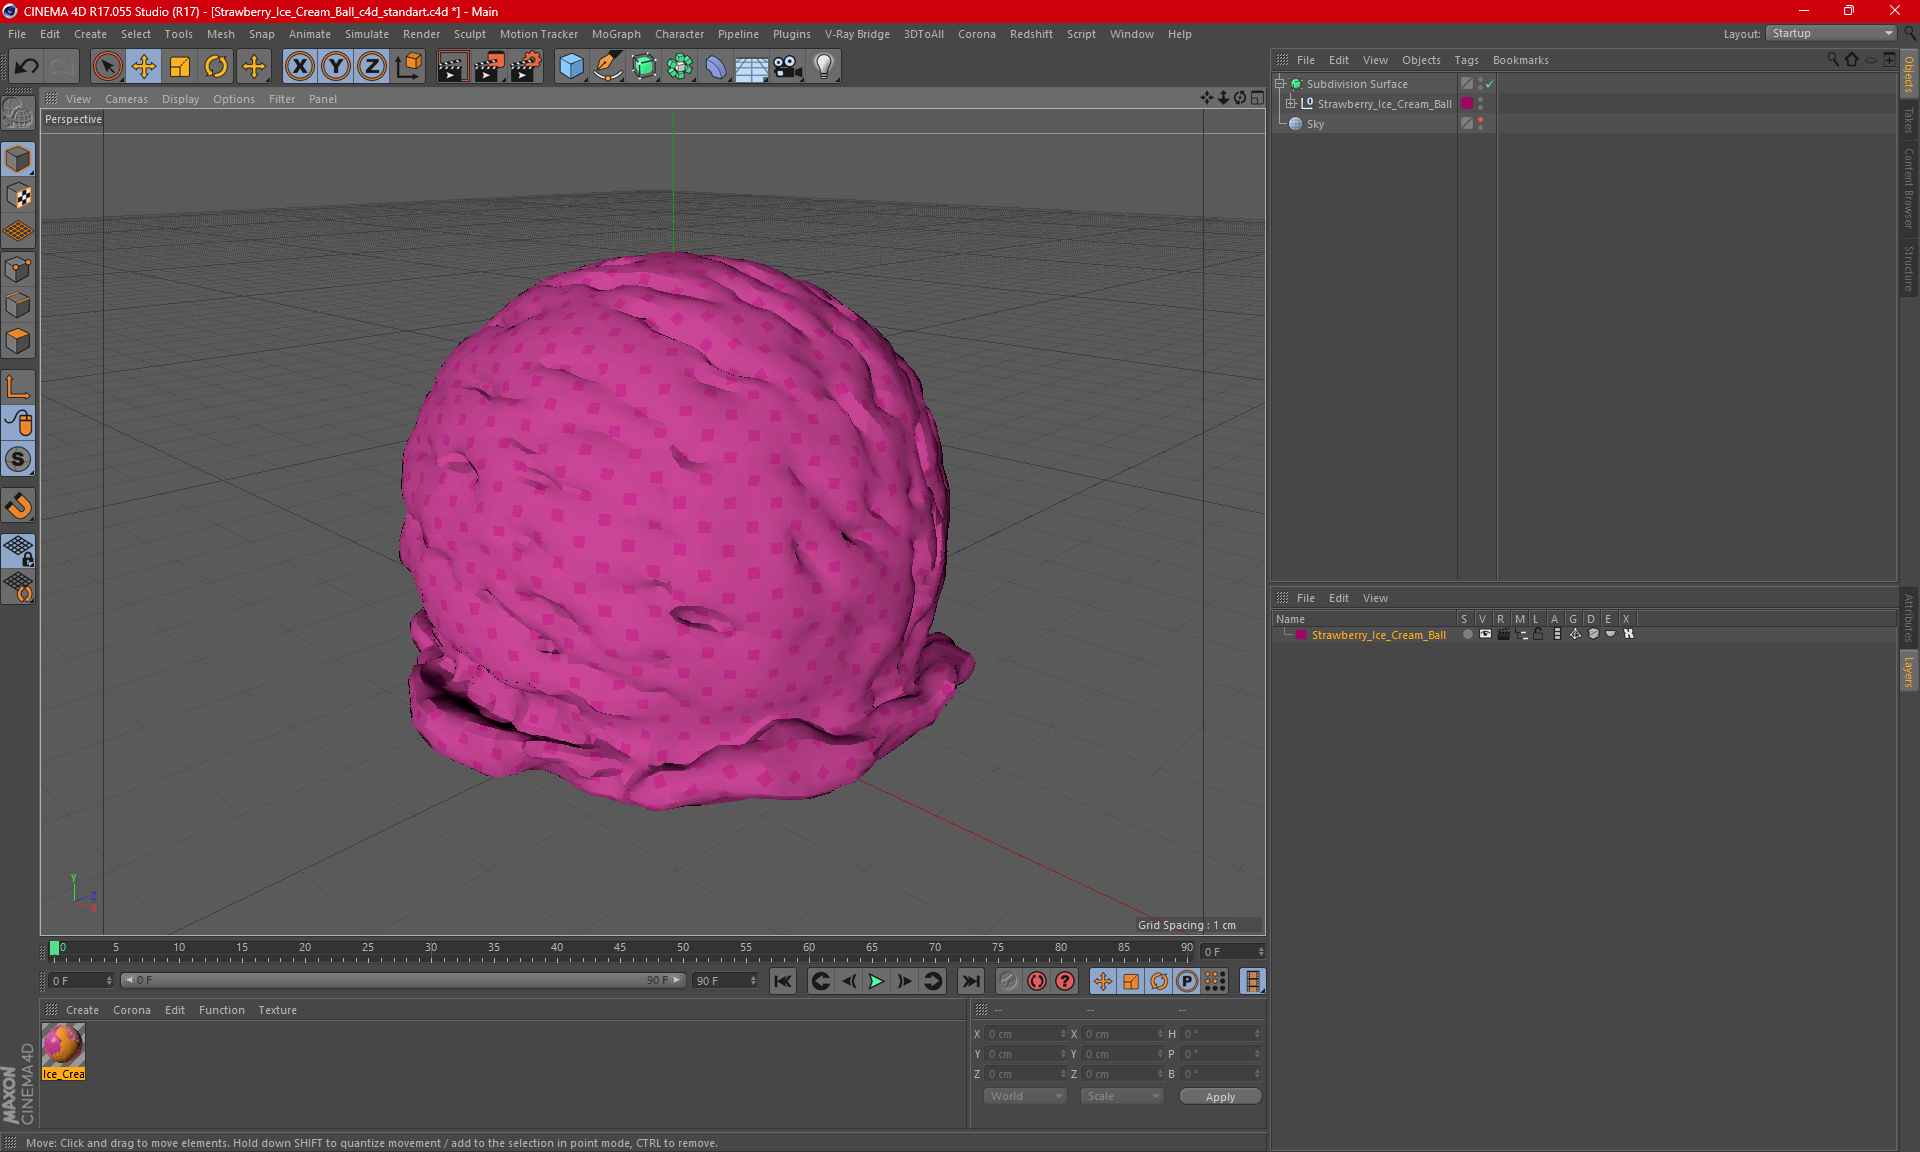This screenshot has width=1920, height=1152.
Task: Open the Layout Startup dropdown
Action: [1832, 33]
